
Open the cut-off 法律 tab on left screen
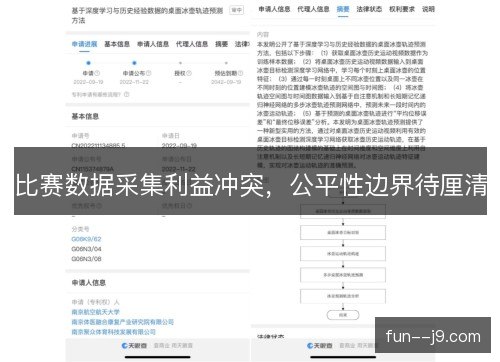tap(242, 44)
